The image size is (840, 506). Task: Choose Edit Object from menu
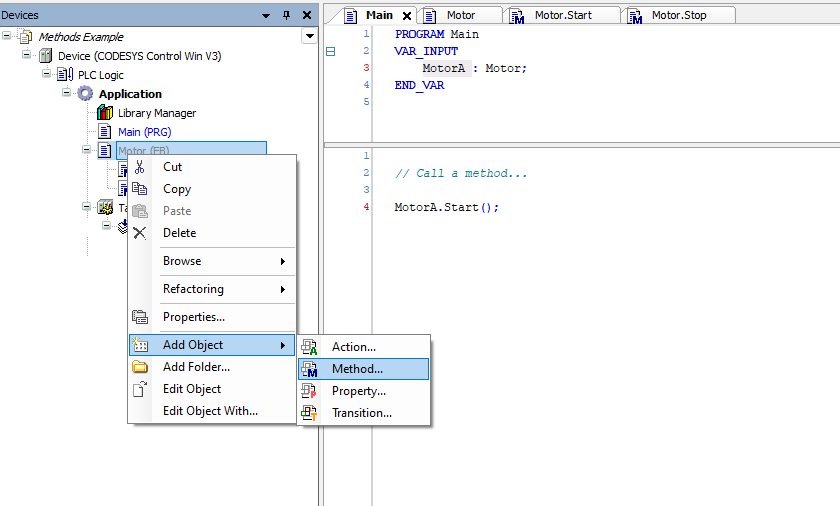coord(212,389)
